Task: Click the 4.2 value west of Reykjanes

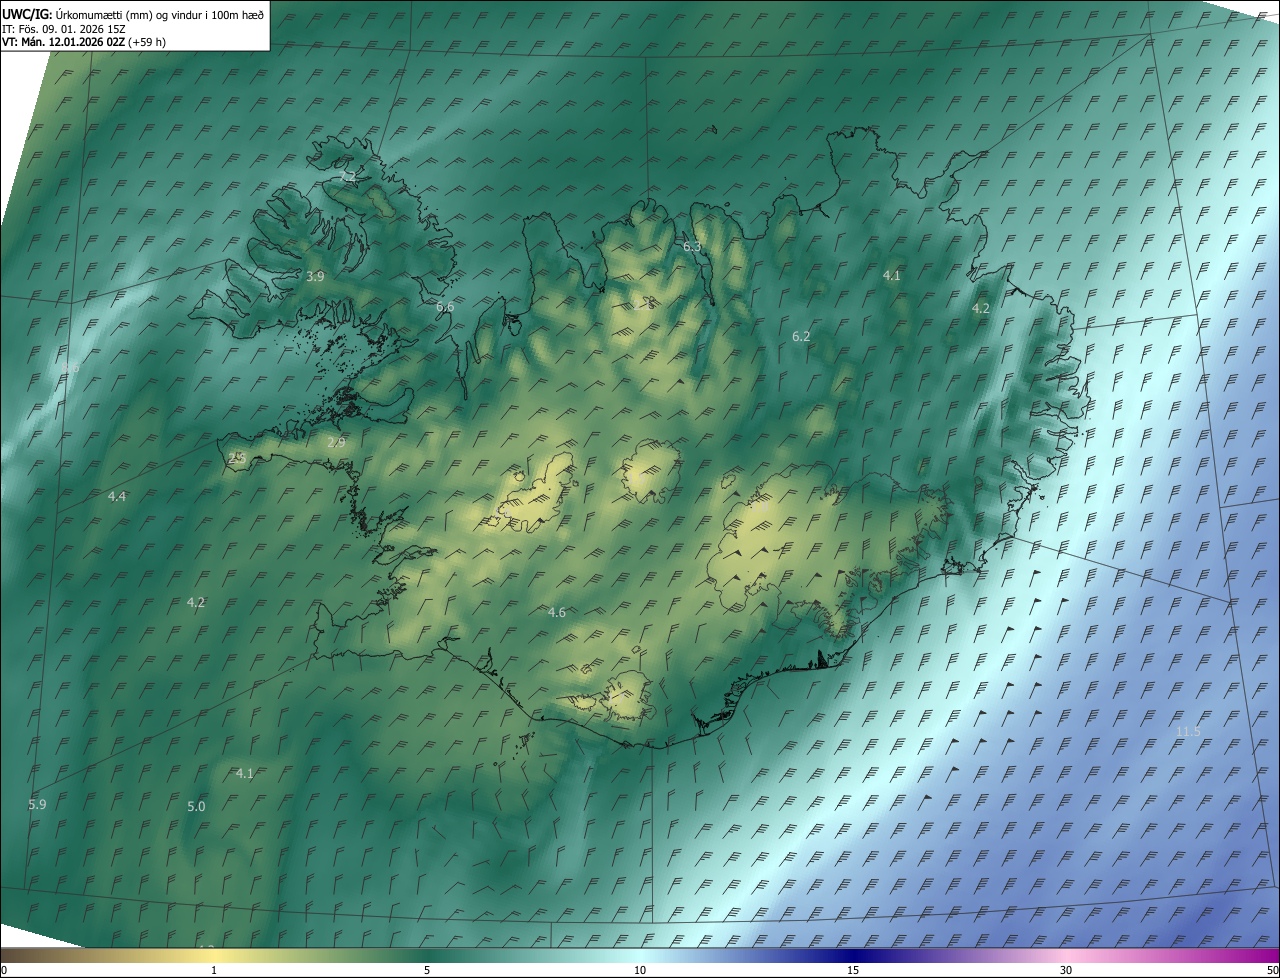Action: tap(196, 602)
